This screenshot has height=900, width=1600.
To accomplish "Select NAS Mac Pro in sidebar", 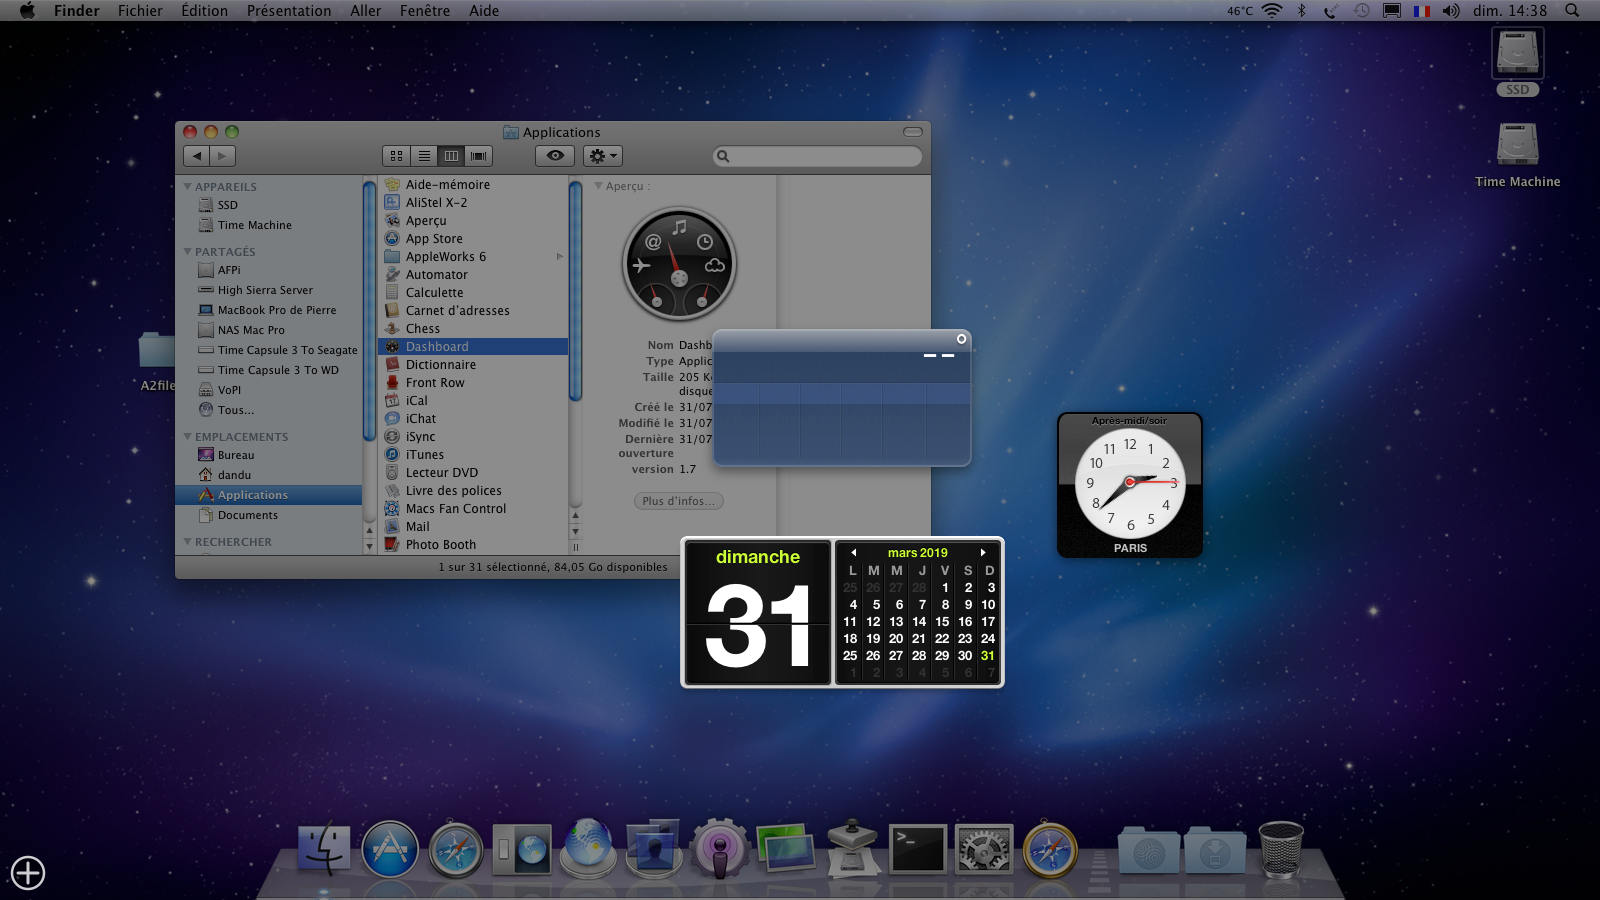I will pyautogui.click(x=251, y=330).
